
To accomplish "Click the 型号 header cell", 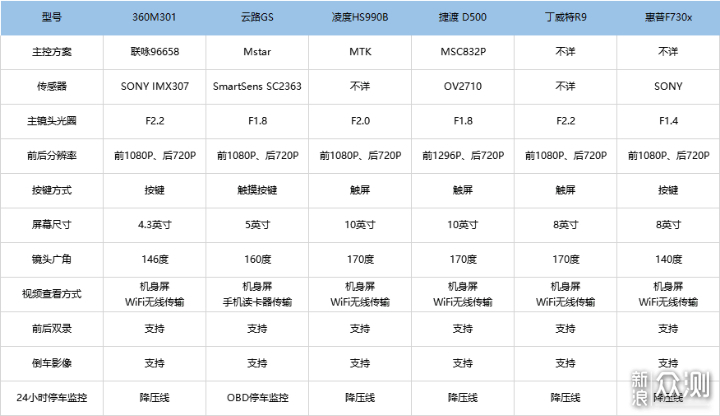I will tap(51, 17).
